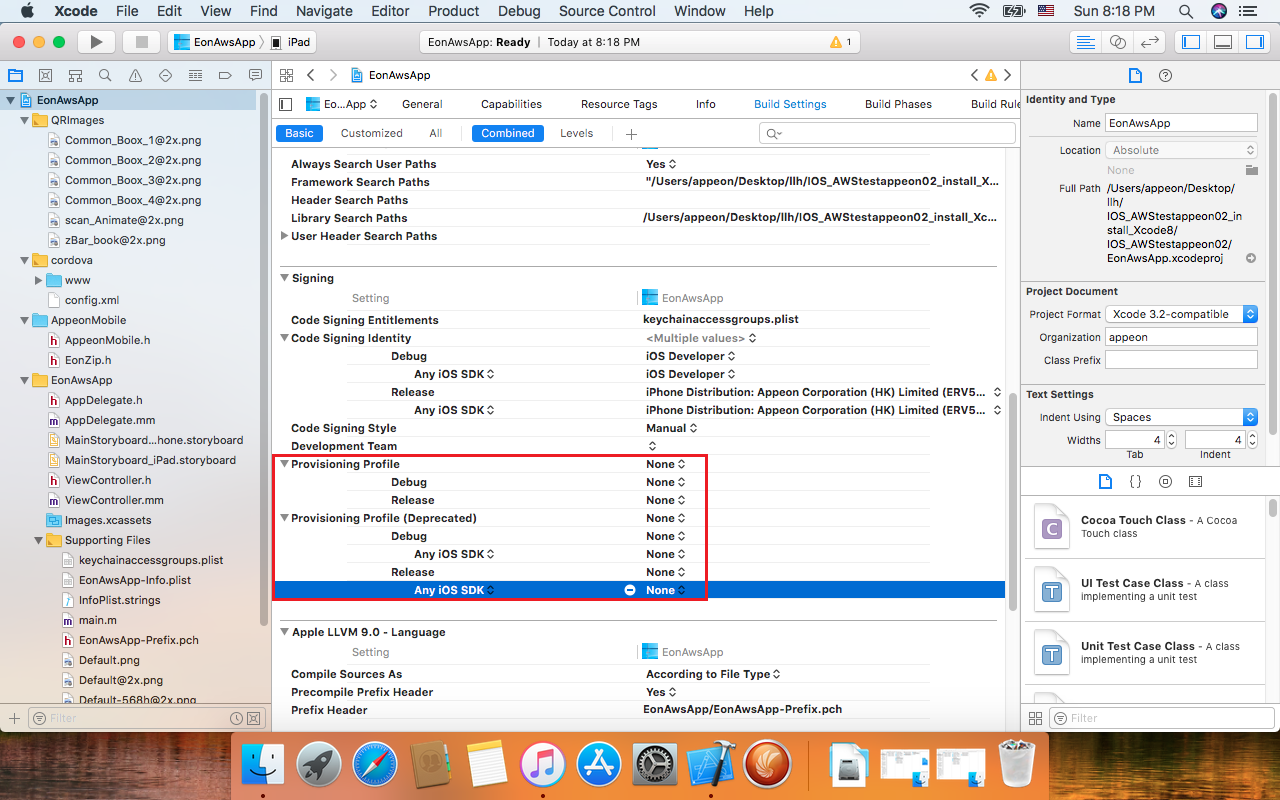1280x800 pixels.
Task: Go back with jump bar left arrow
Action: coord(311,75)
